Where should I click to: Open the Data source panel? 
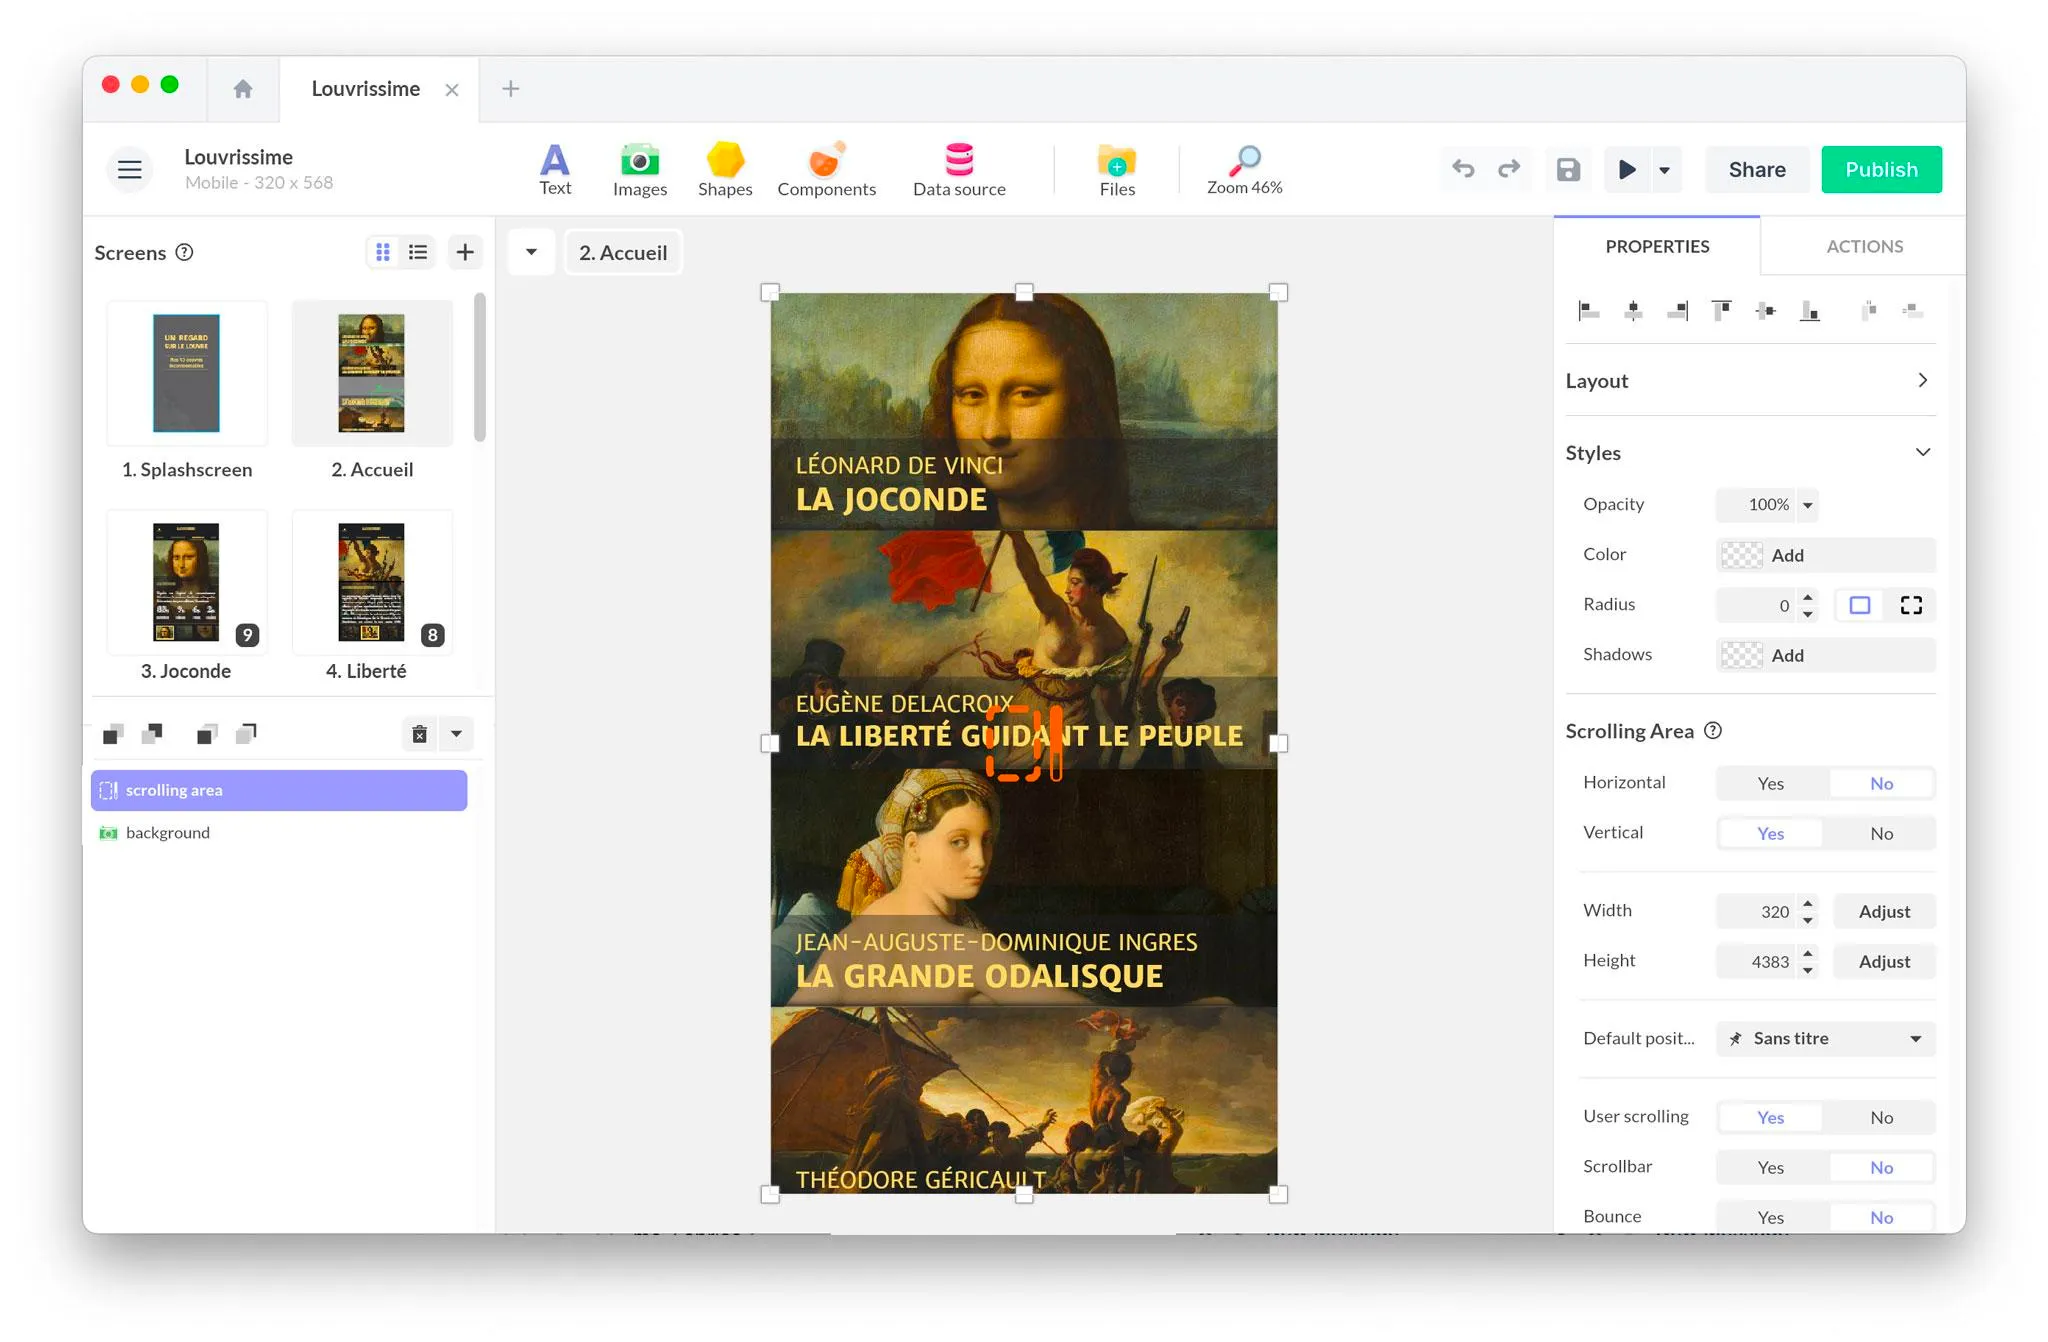[959, 169]
